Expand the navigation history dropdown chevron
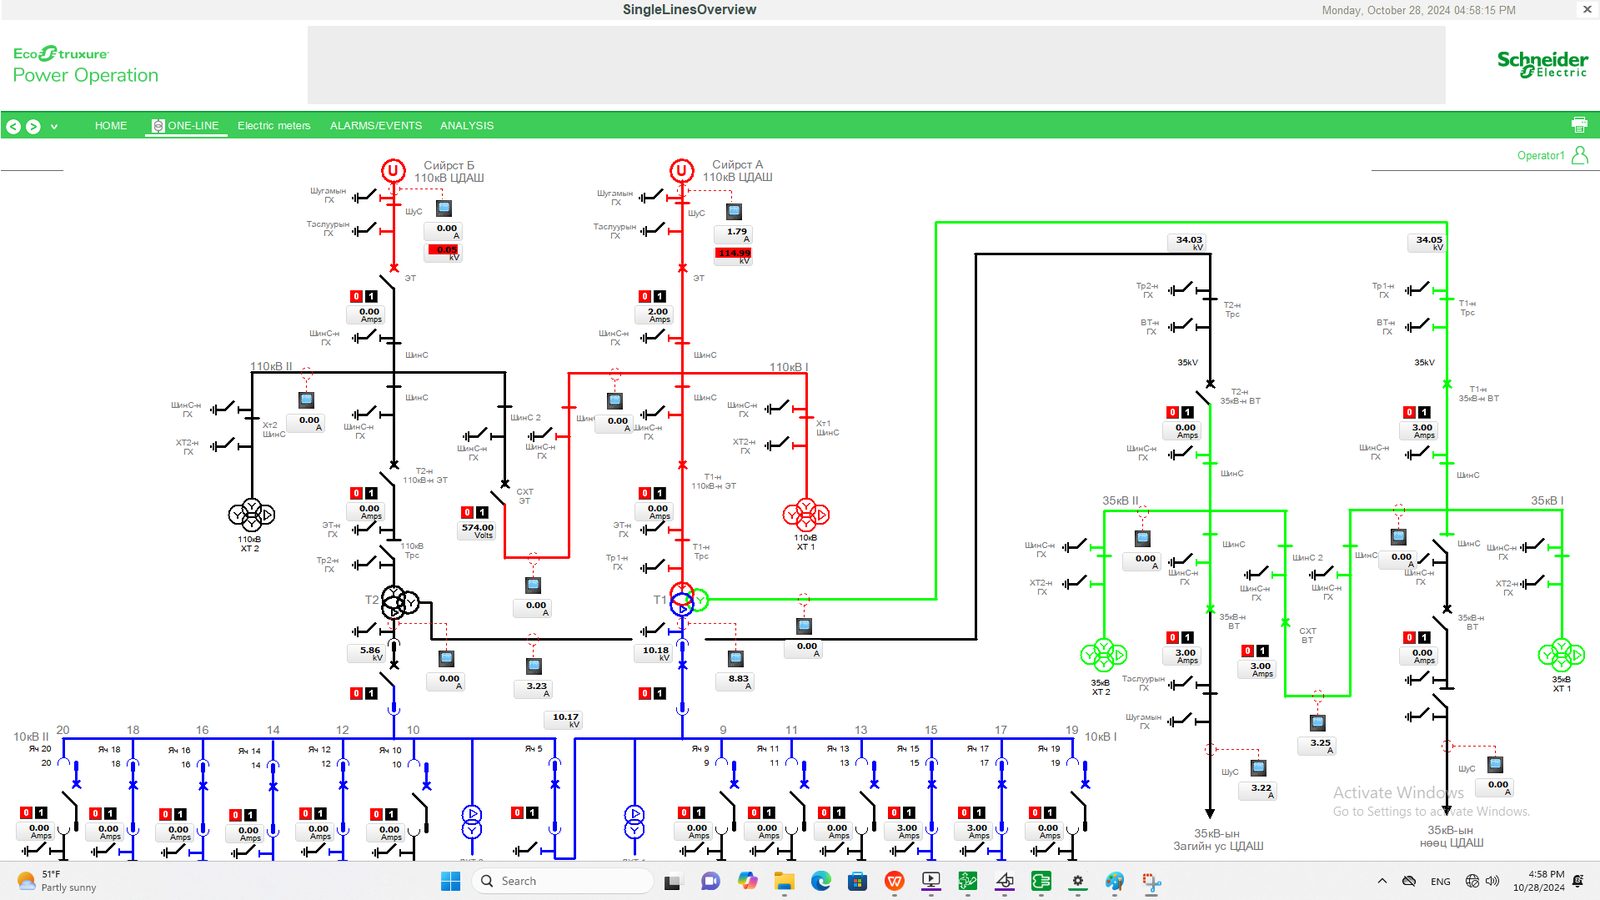The image size is (1600, 900). pyautogui.click(x=54, y=127)
